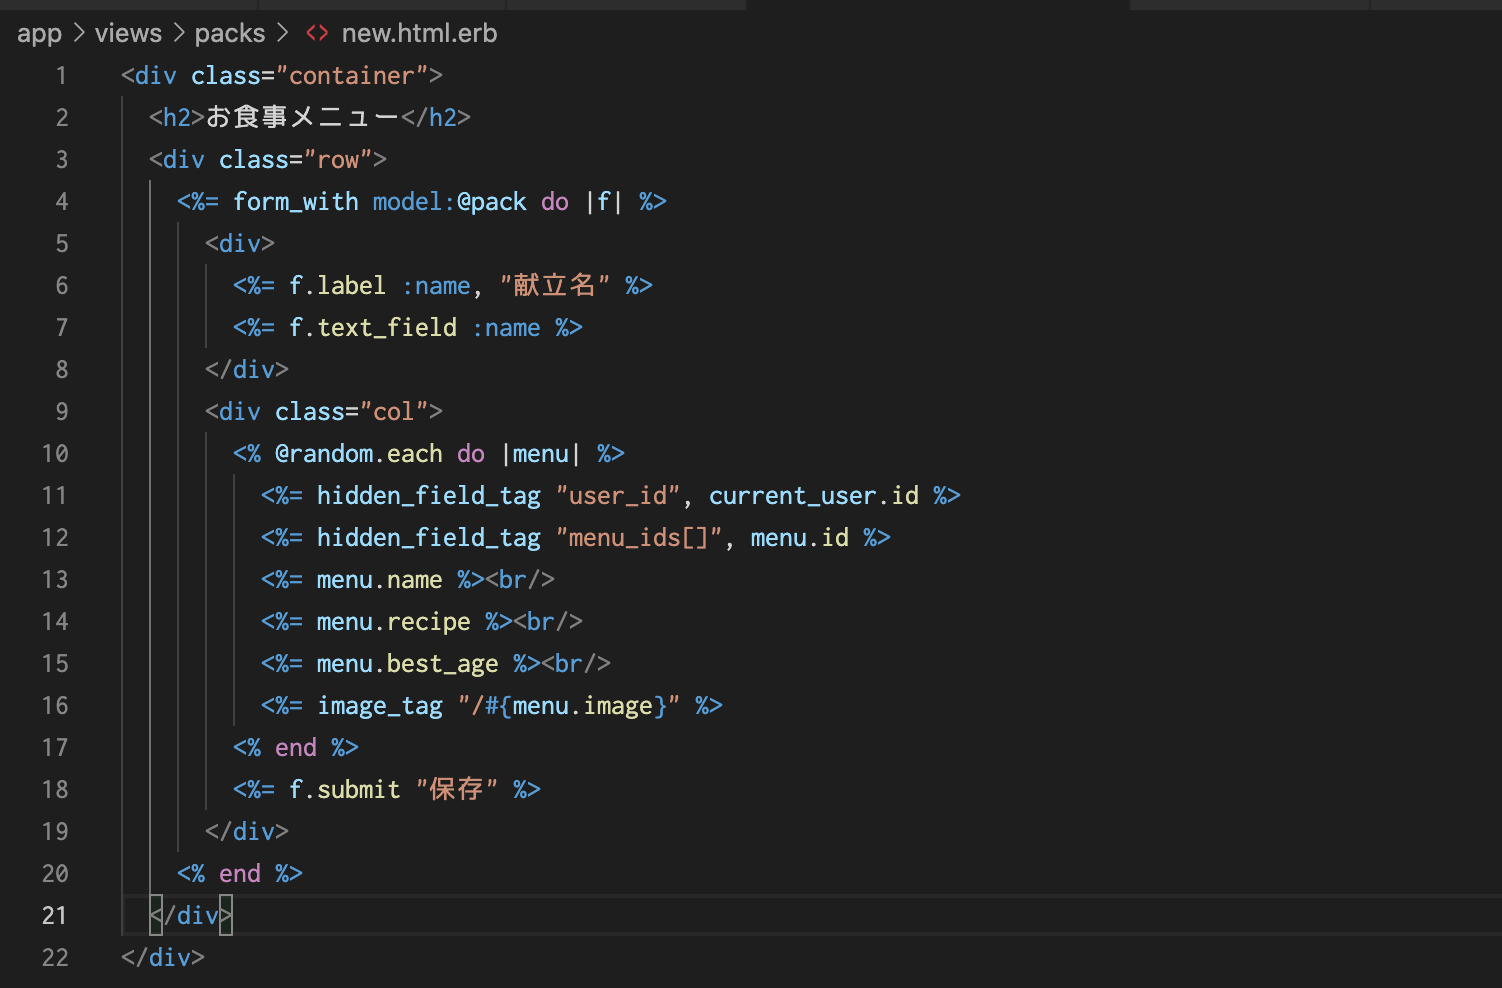Click the end keyword on line 17
1502x988 pixels.
[296, 748]
